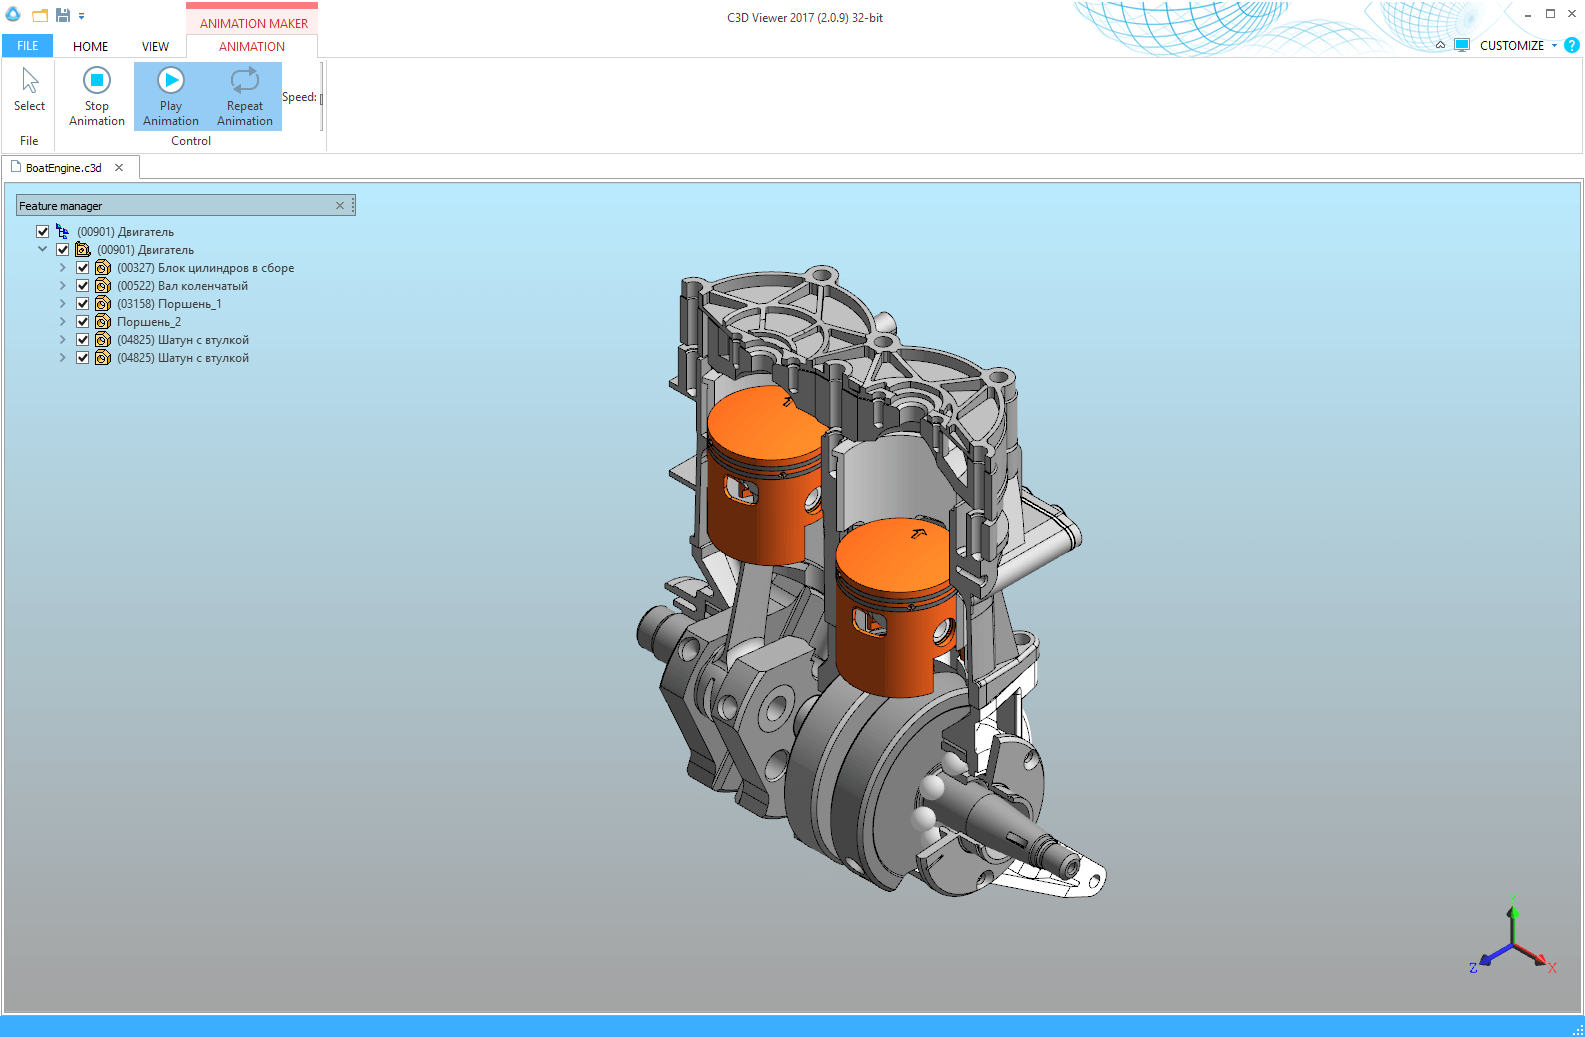The height and width of the screenshot is (1037, 1585).
Task: Switch to the HOME ribbon tab
Action: (x=90, y=47)
